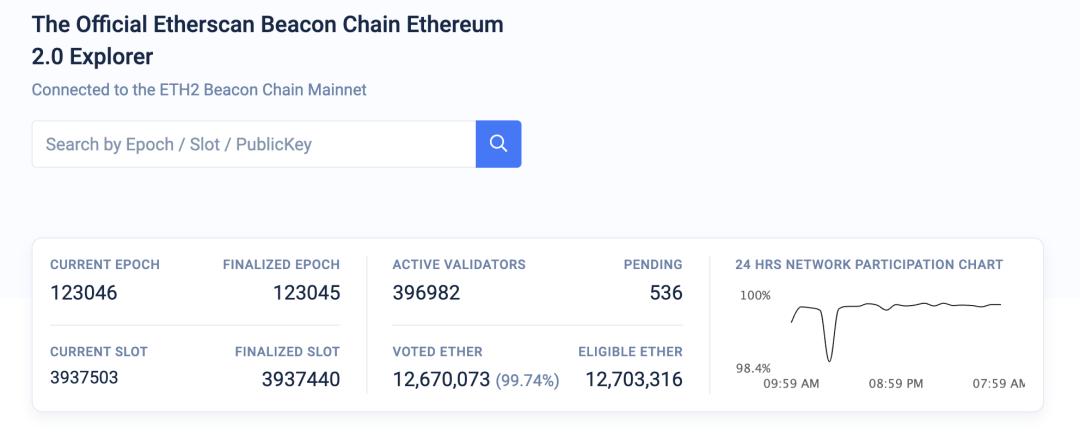Click finalized slot value 3937440

tap(300, 379)
